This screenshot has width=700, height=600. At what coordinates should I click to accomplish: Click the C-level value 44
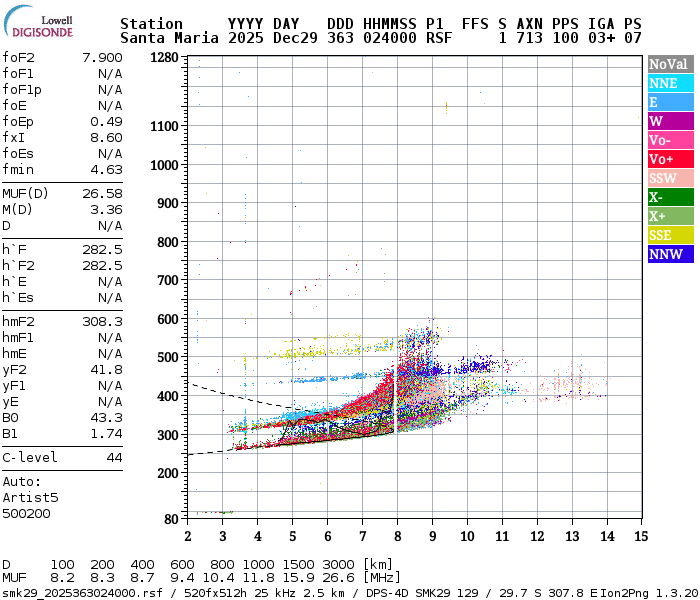click(114, 458)
